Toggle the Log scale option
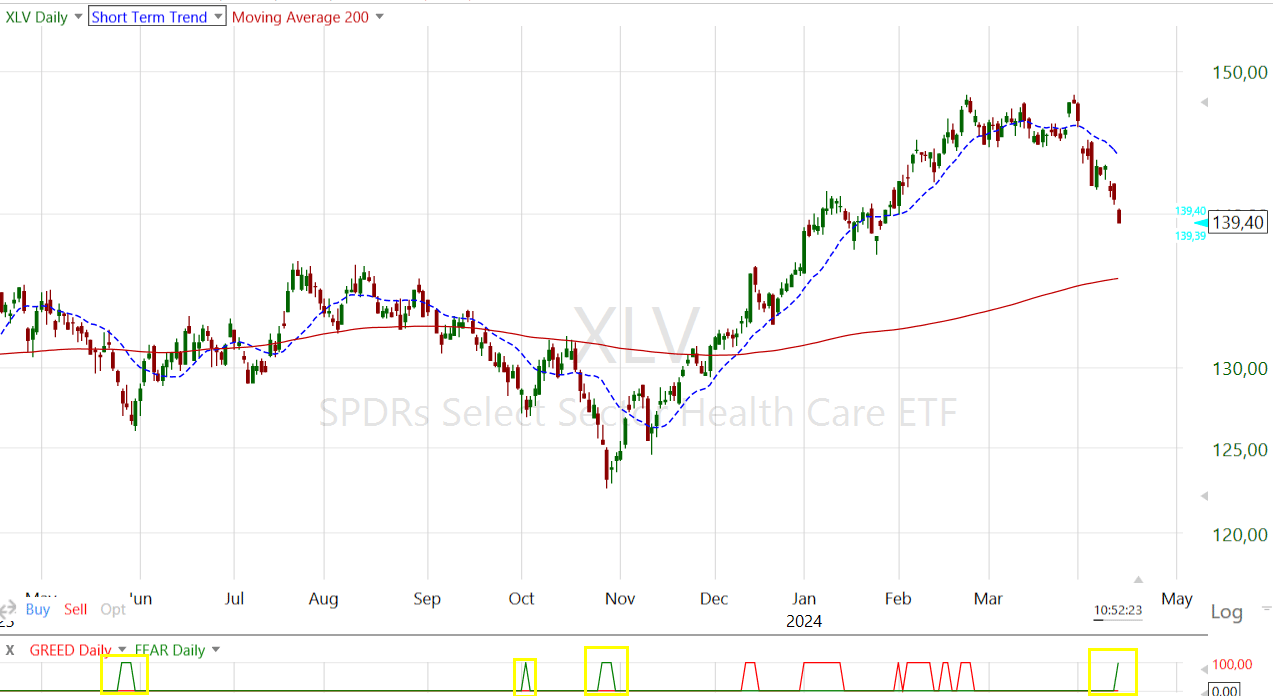The width and height of the screenshot is (1273, 696). point(1226,612)
